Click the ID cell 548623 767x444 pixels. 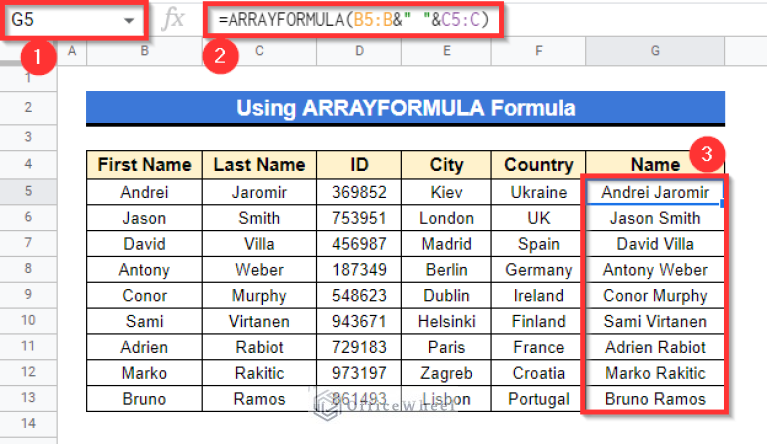(x=359, y=296)
